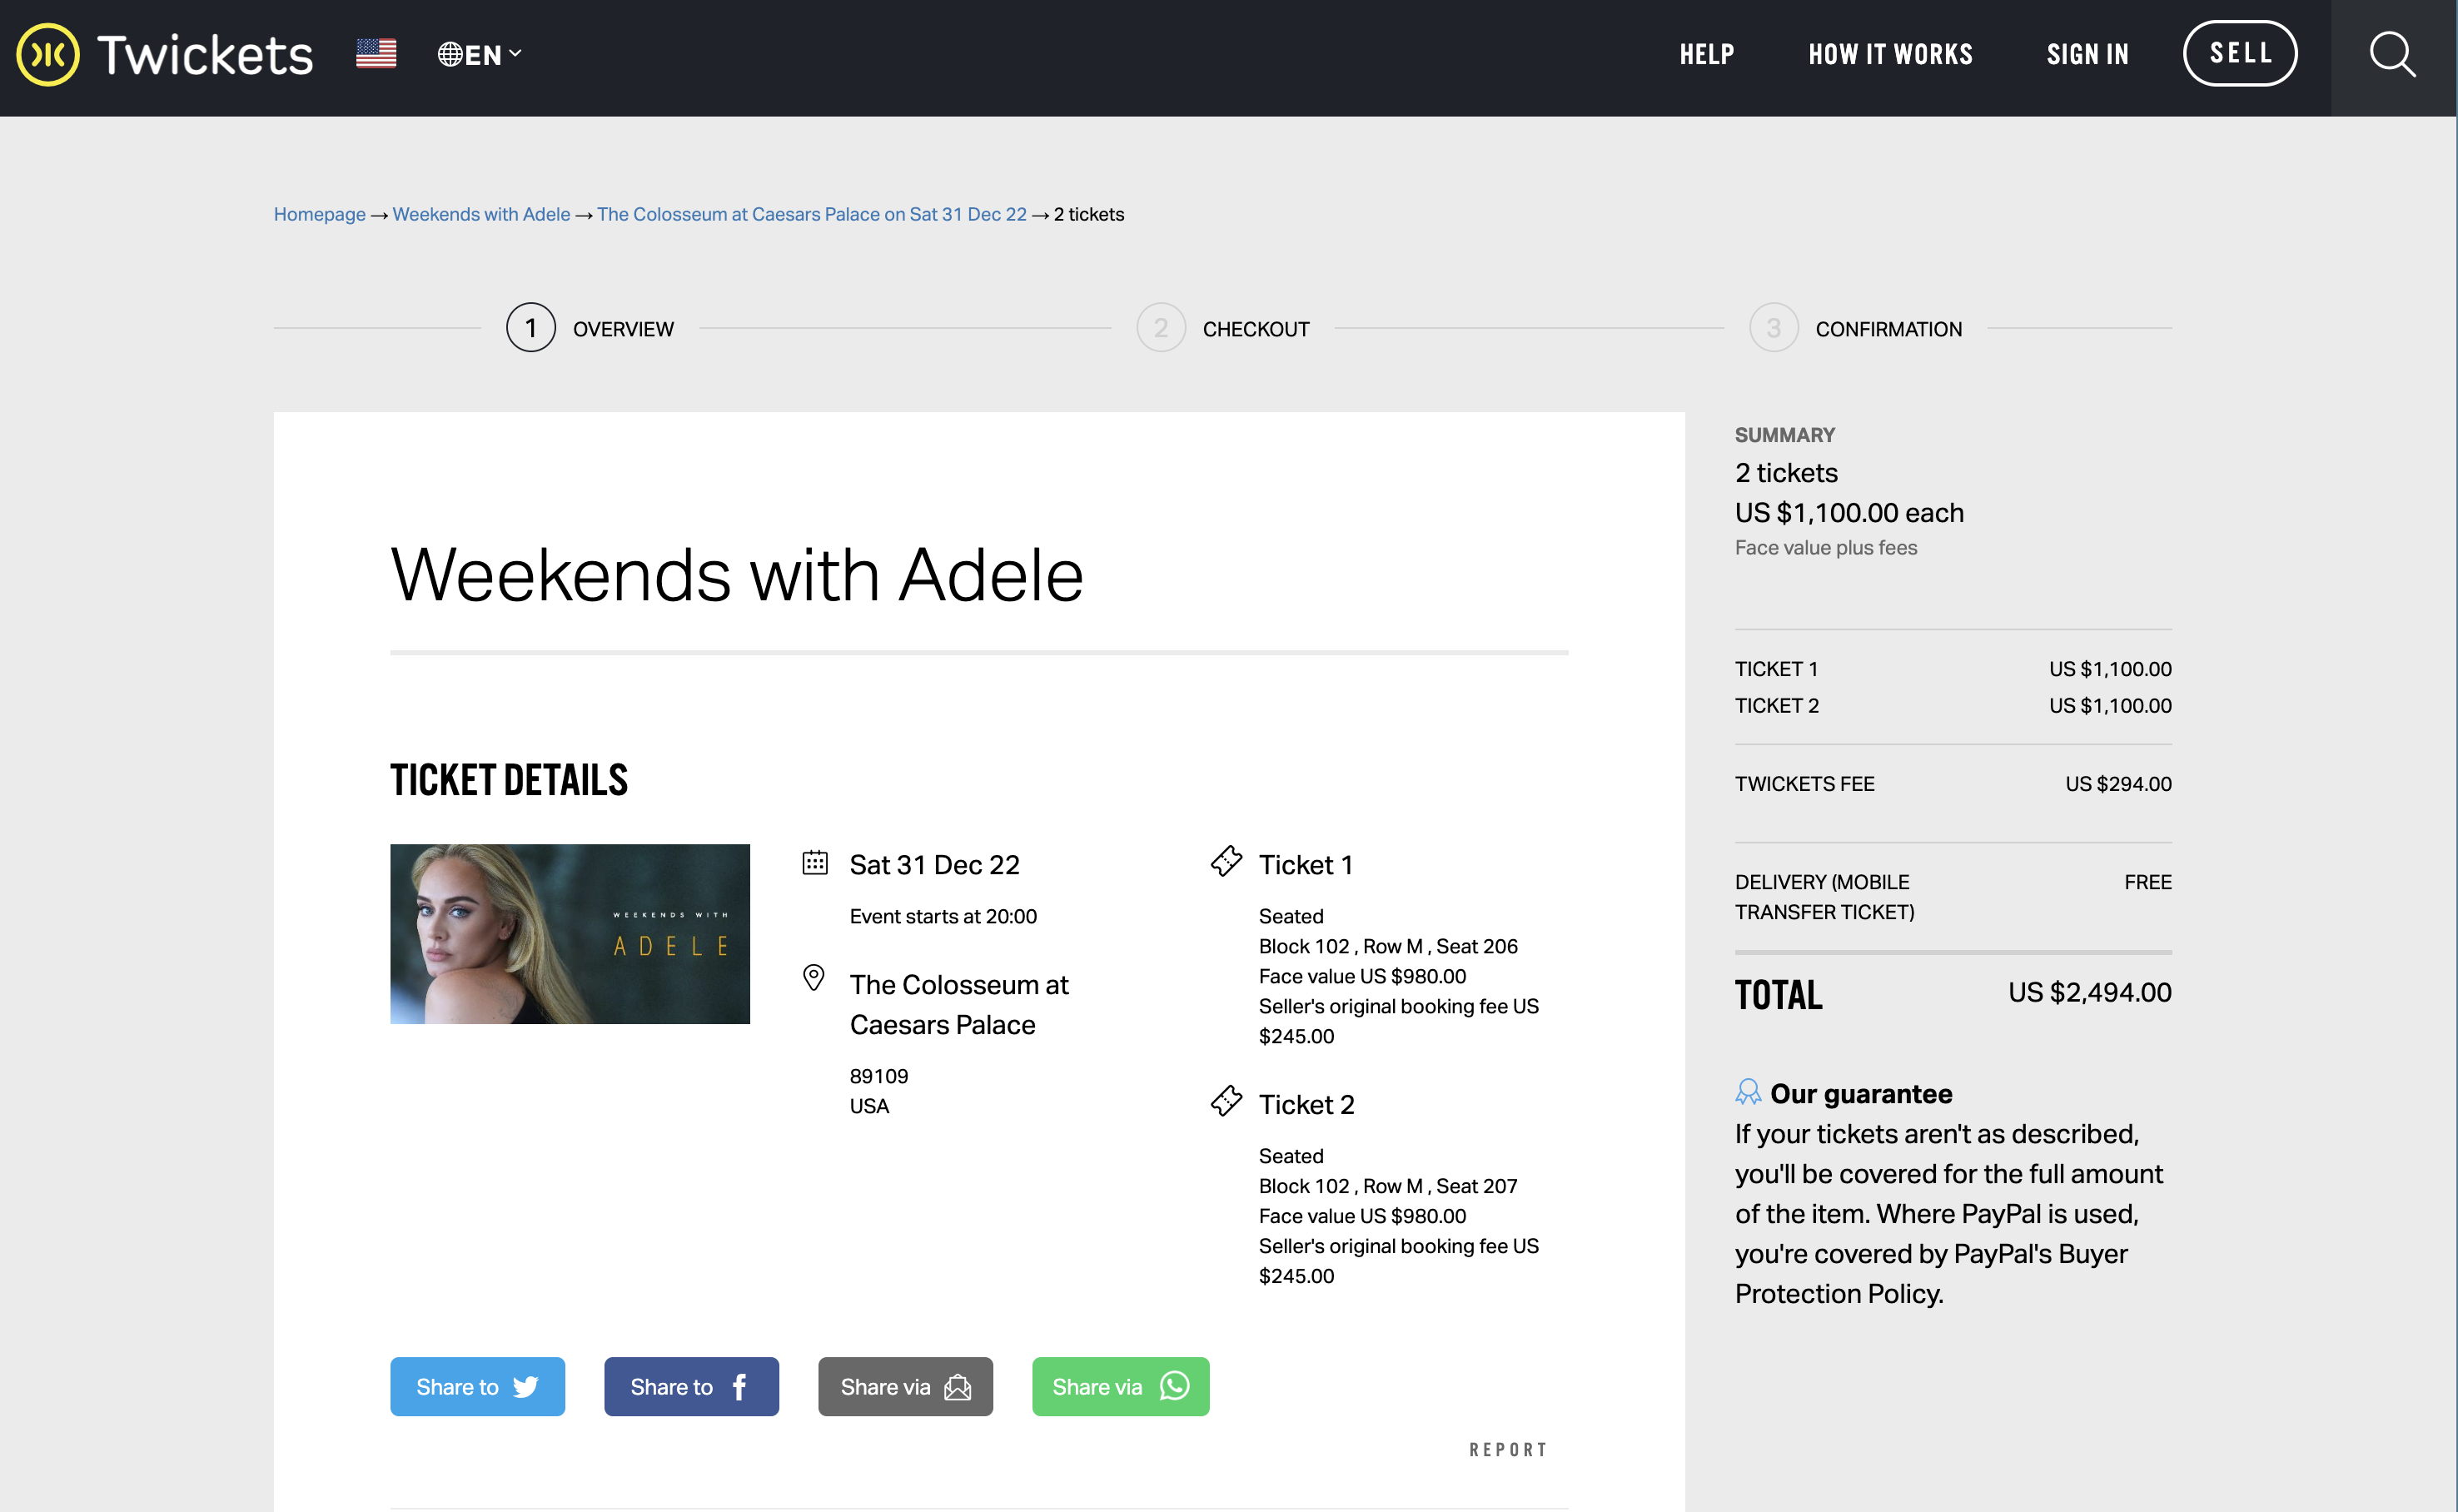
Task: Click the SIGN IN link
Action: tap(2087, 53)
